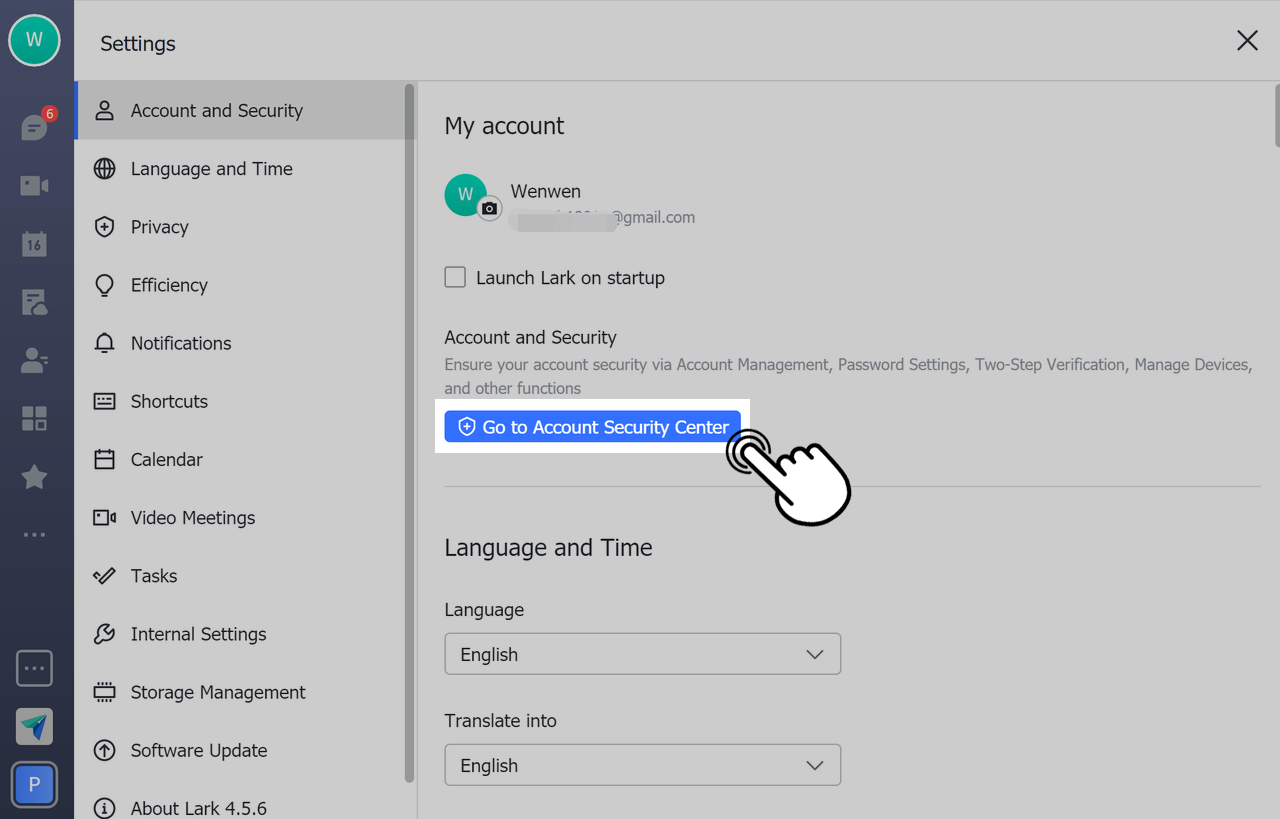1280x819 pixels.
Task: Enable Launch Lark on startup
Action: click(x=455, y=277)
